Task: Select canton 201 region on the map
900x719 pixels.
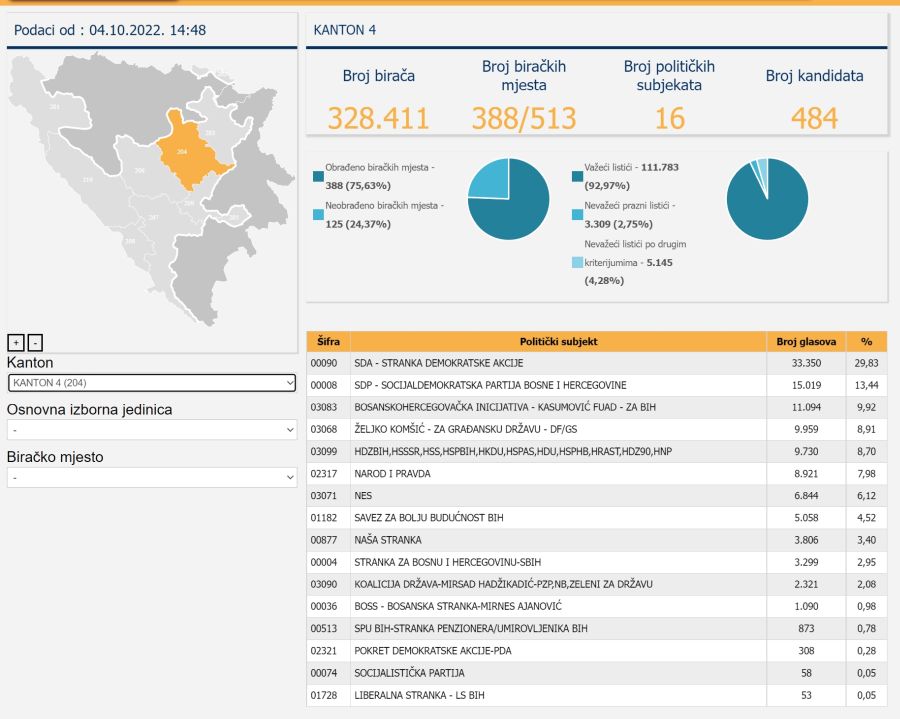Action: click(55, 106)
